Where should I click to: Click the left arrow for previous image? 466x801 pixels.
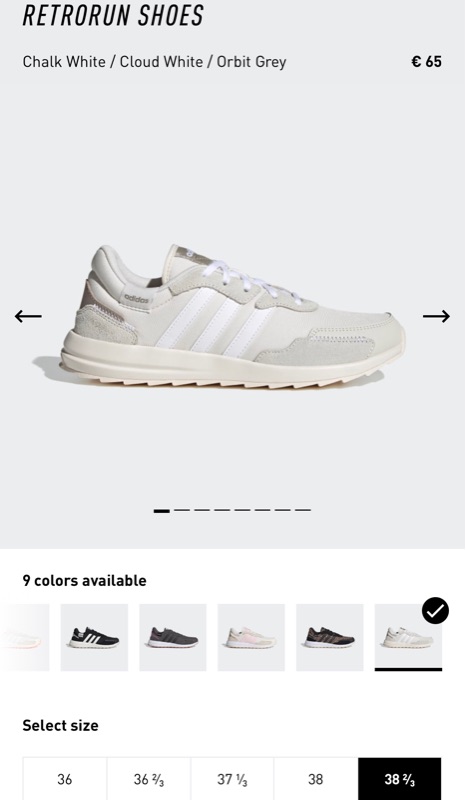pyautogui.click(x=28, y=316)
